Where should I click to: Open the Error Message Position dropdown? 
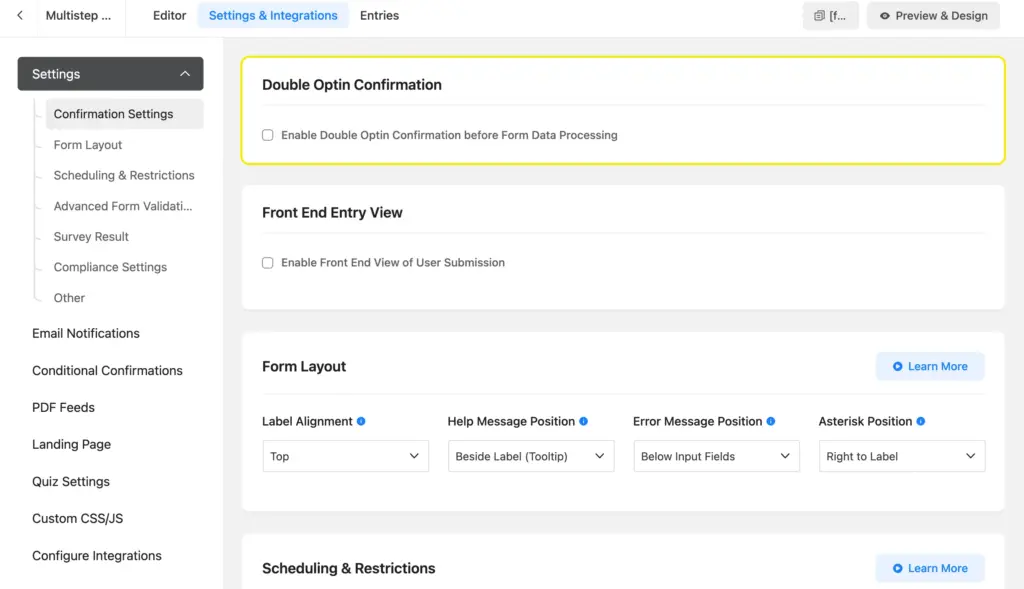[x=716, y=456]
